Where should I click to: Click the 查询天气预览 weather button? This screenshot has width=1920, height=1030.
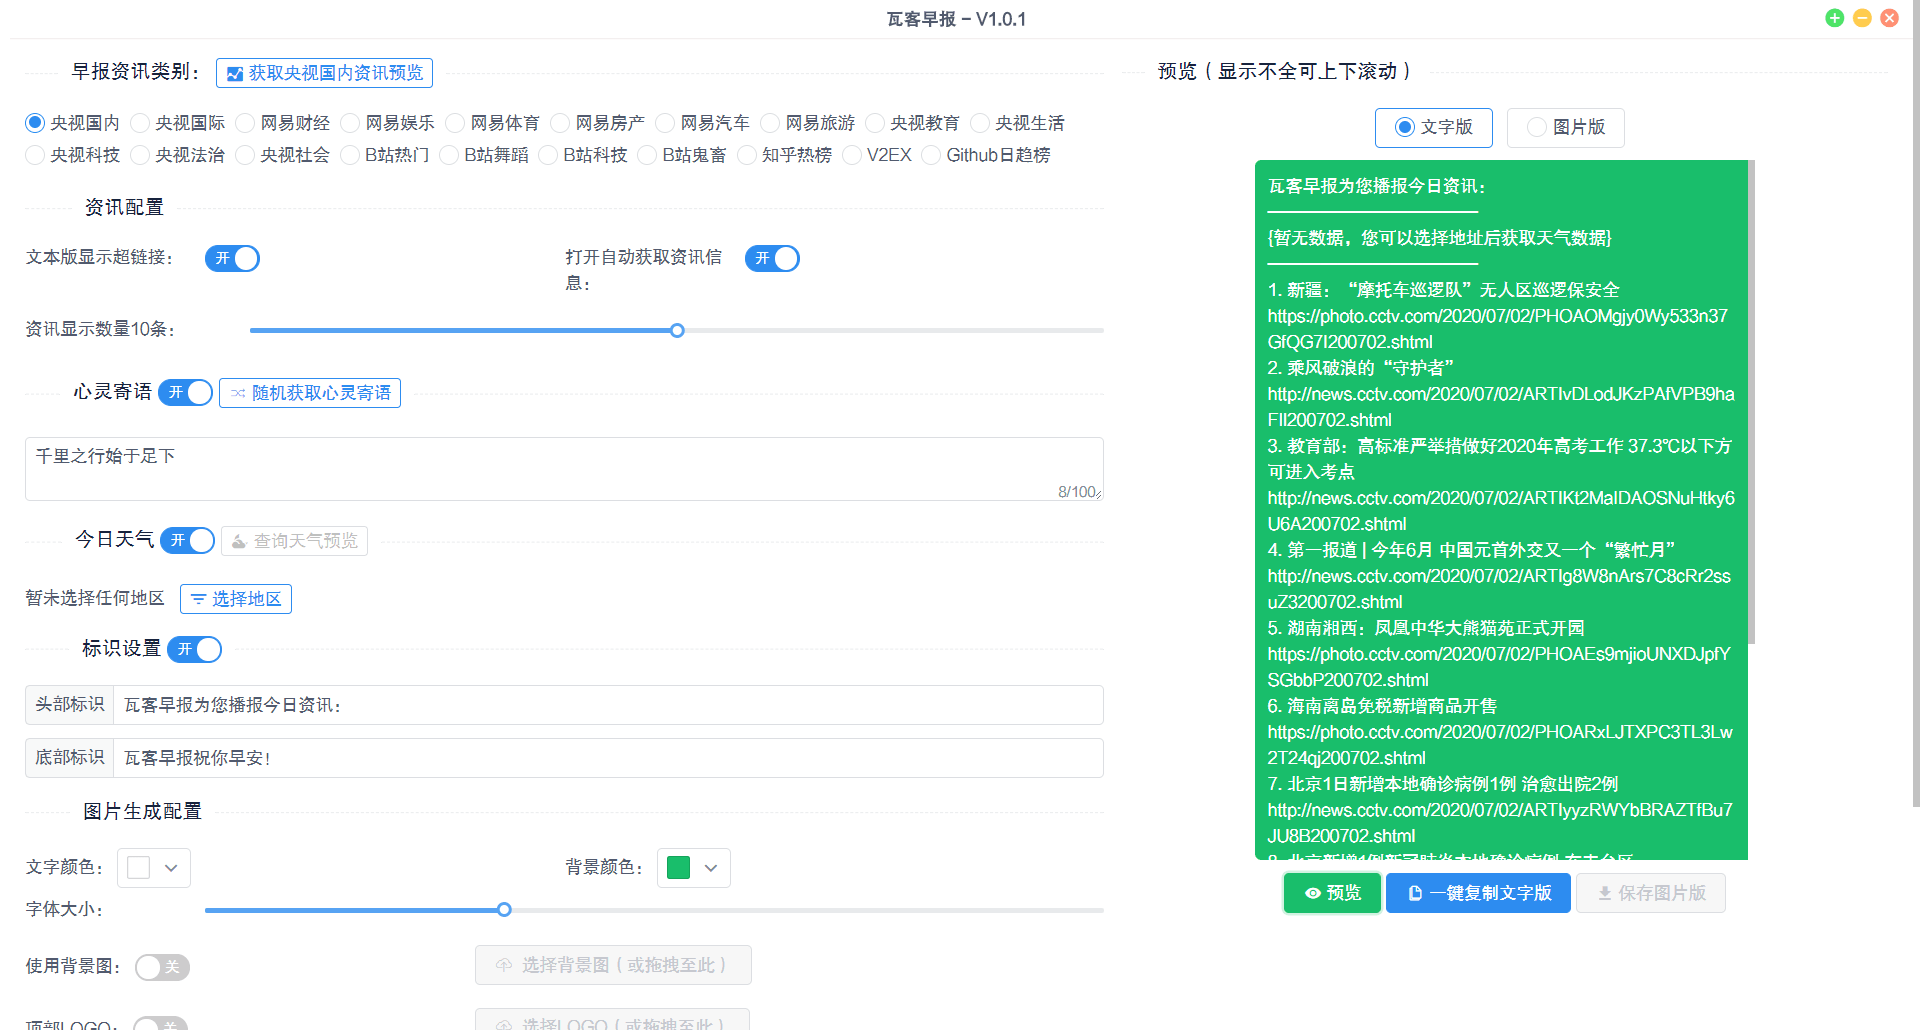coord(294,541)
